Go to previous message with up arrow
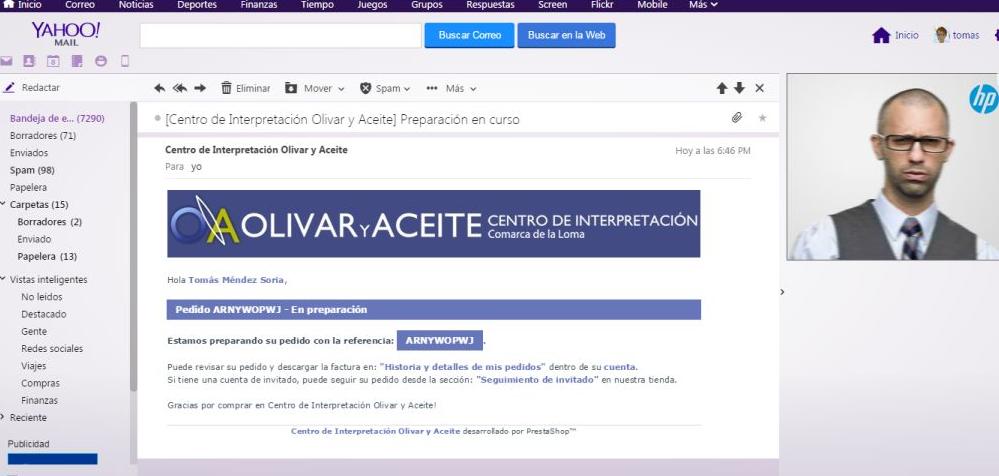Viewport: 999px width, 476px height. coord(722,89)
